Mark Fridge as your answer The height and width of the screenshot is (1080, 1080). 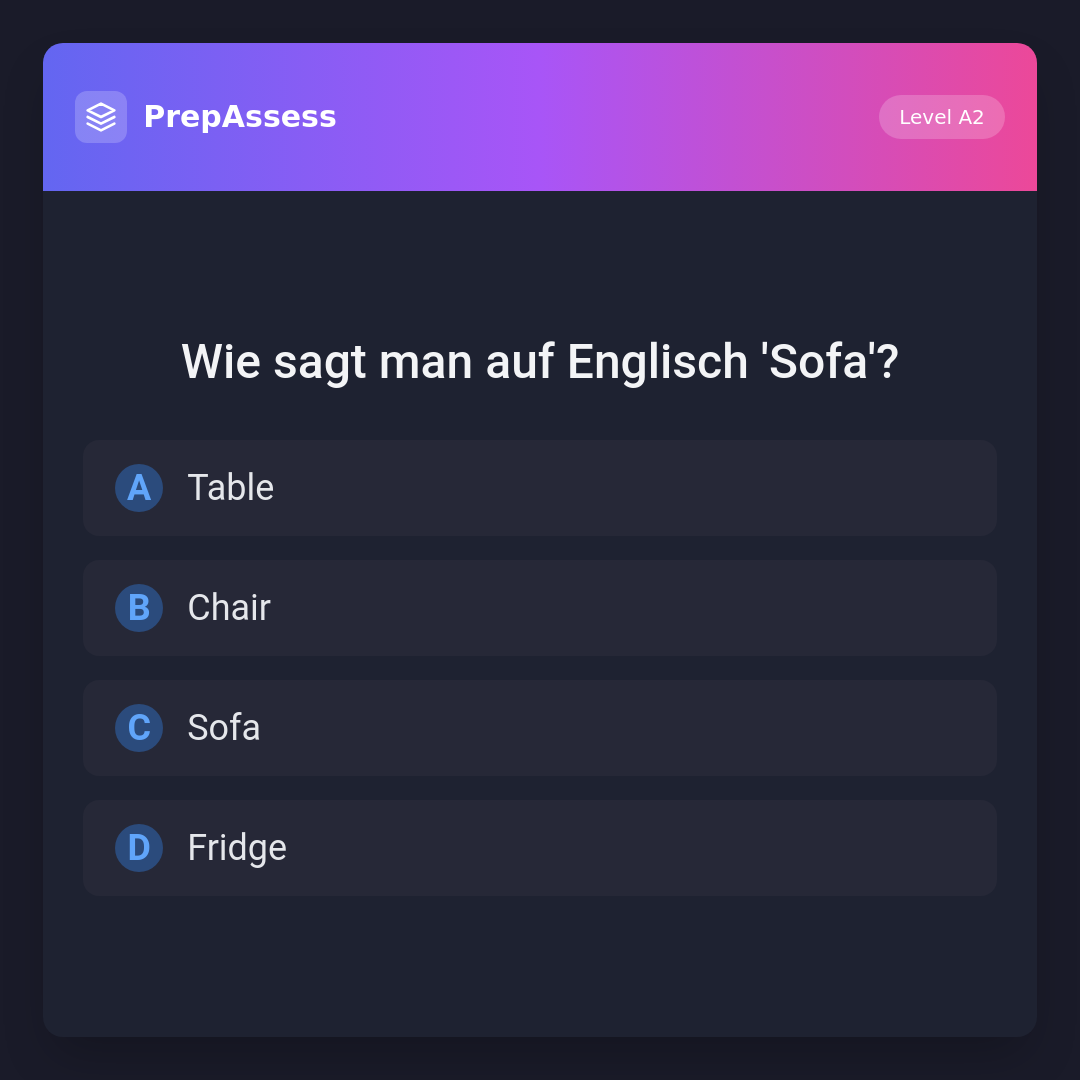[237, 848]
